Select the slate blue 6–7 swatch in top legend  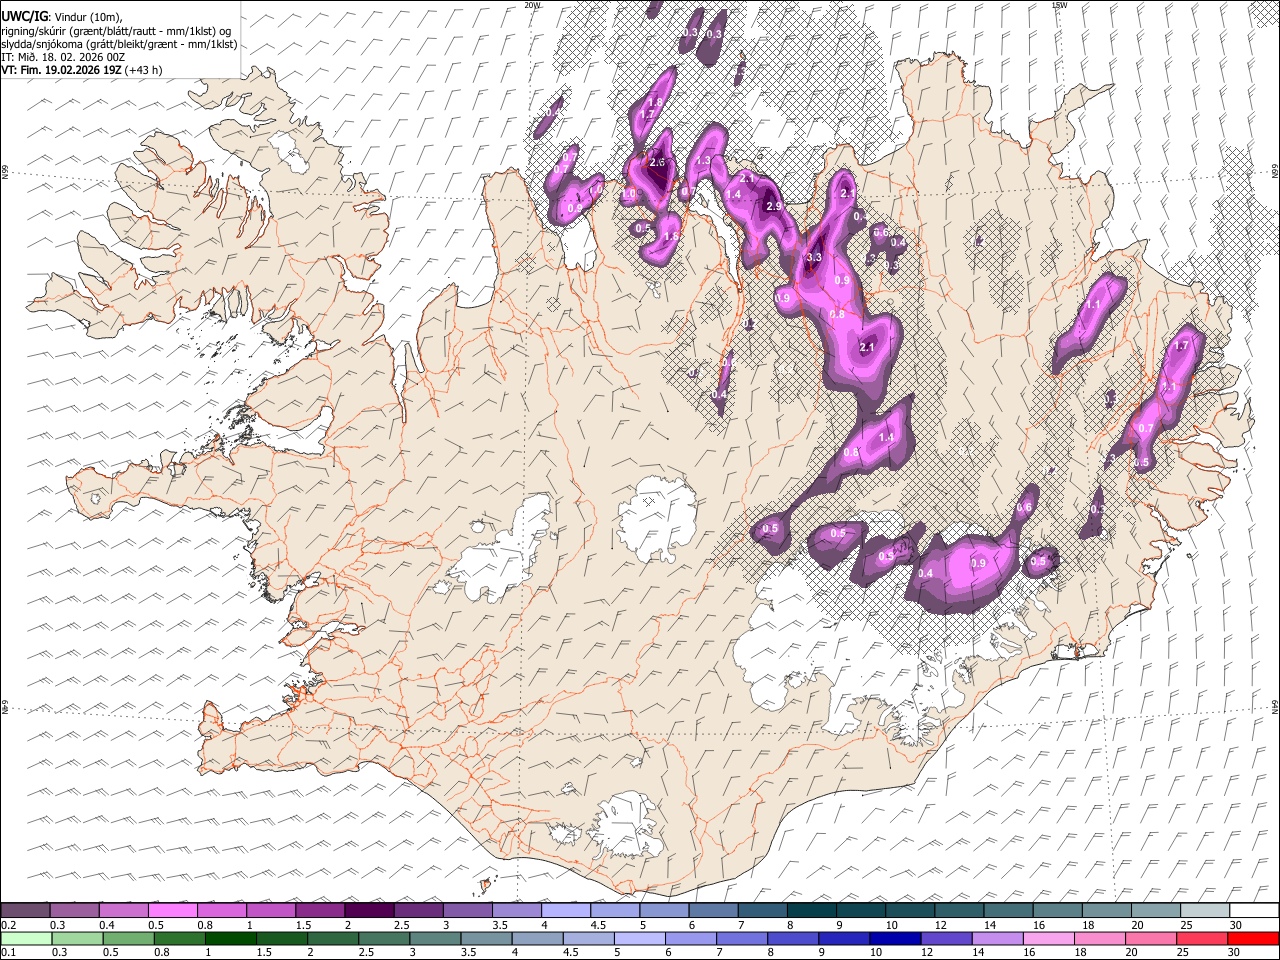click(713, 911)
